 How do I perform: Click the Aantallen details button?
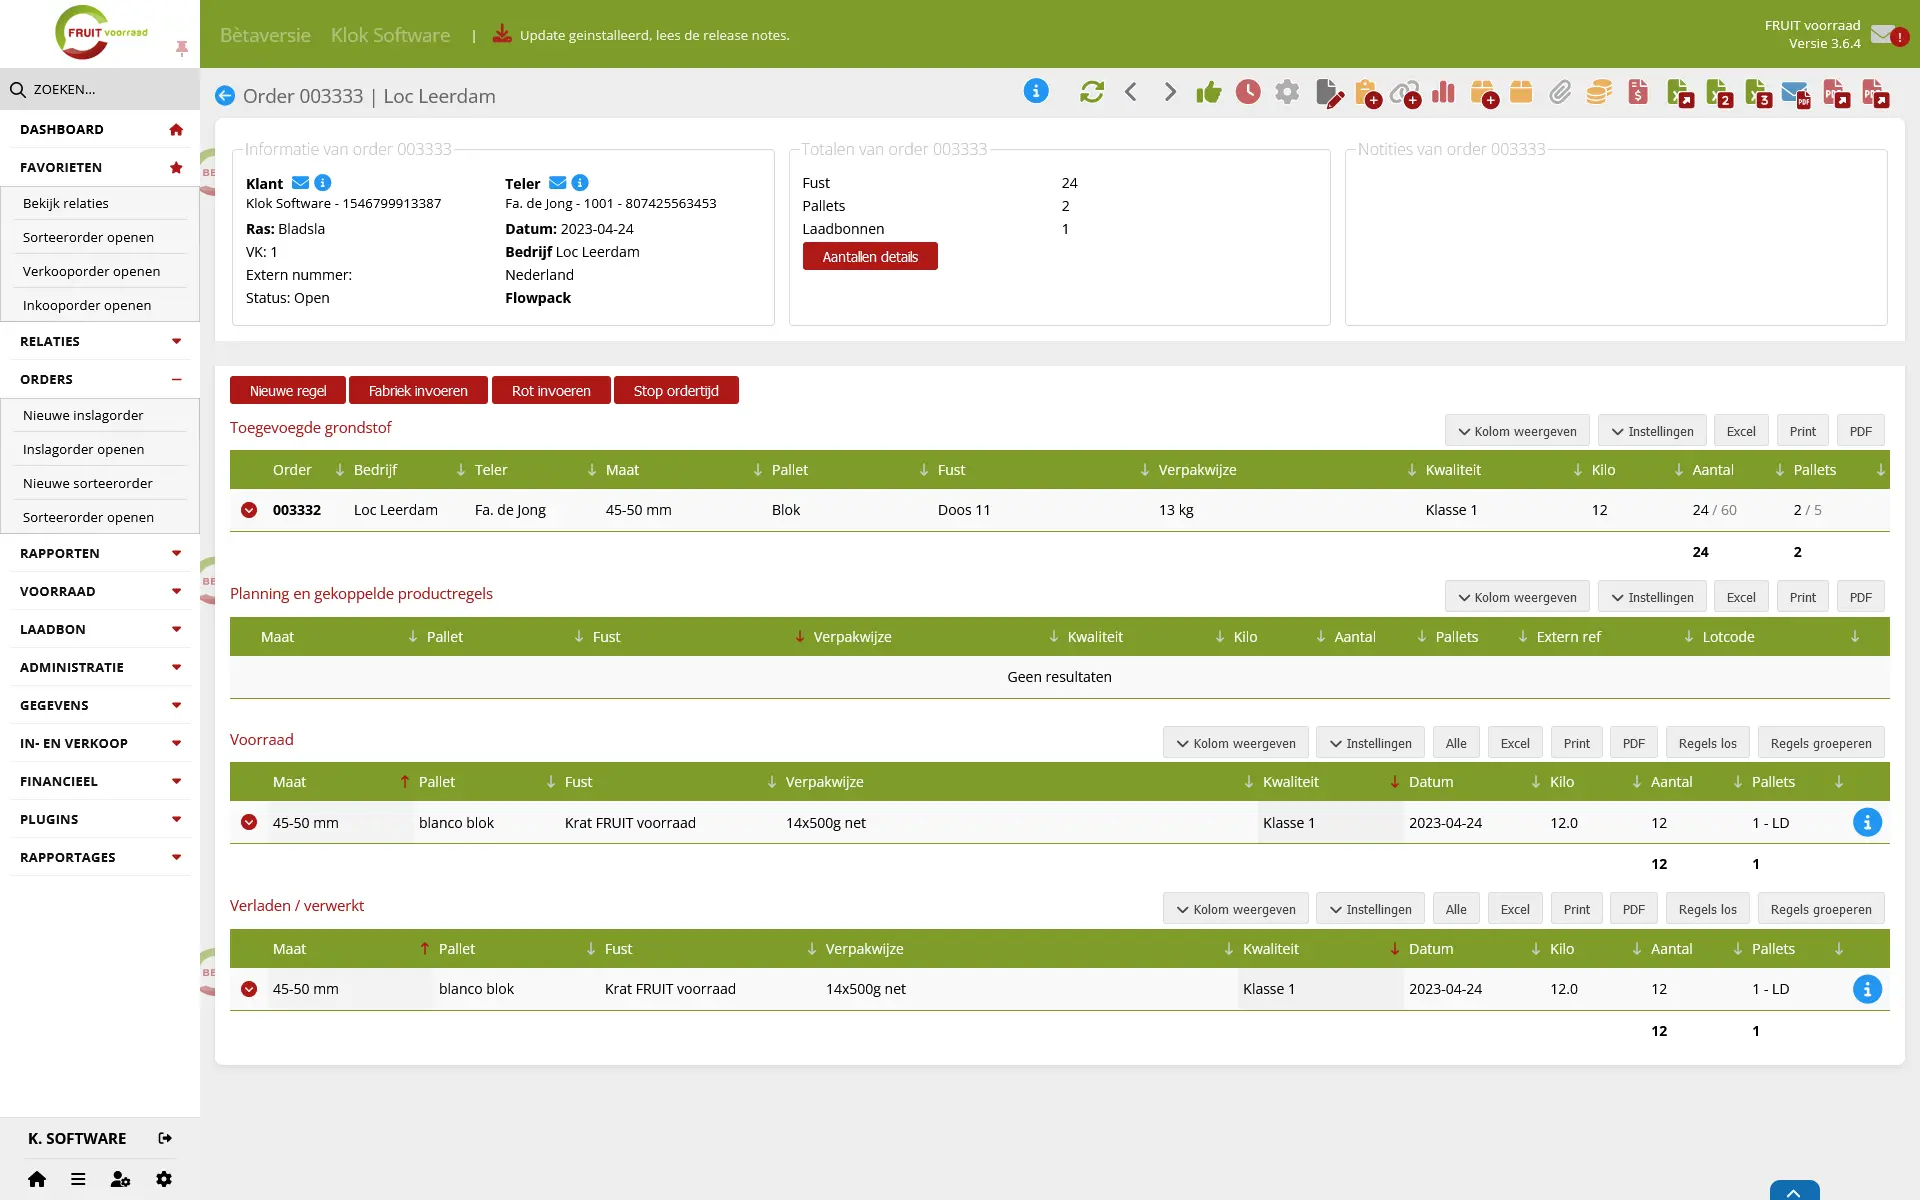click(870, 257)
